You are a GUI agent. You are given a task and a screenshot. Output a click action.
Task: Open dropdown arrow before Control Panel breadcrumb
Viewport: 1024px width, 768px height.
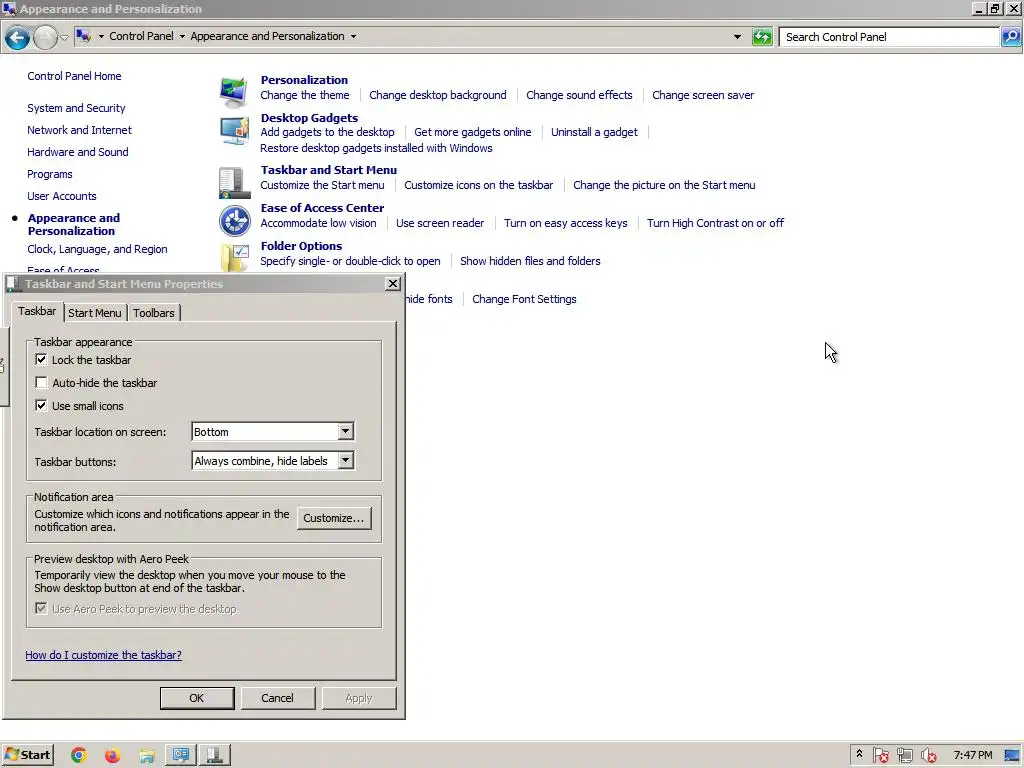coord(101,37)
